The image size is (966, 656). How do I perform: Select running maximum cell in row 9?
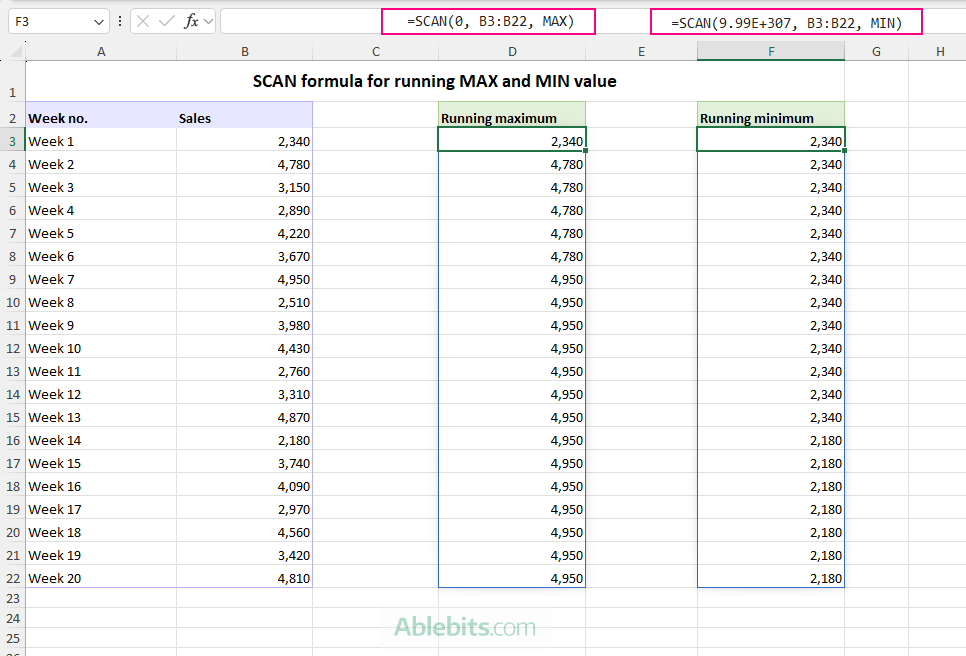tap(512, 279)
